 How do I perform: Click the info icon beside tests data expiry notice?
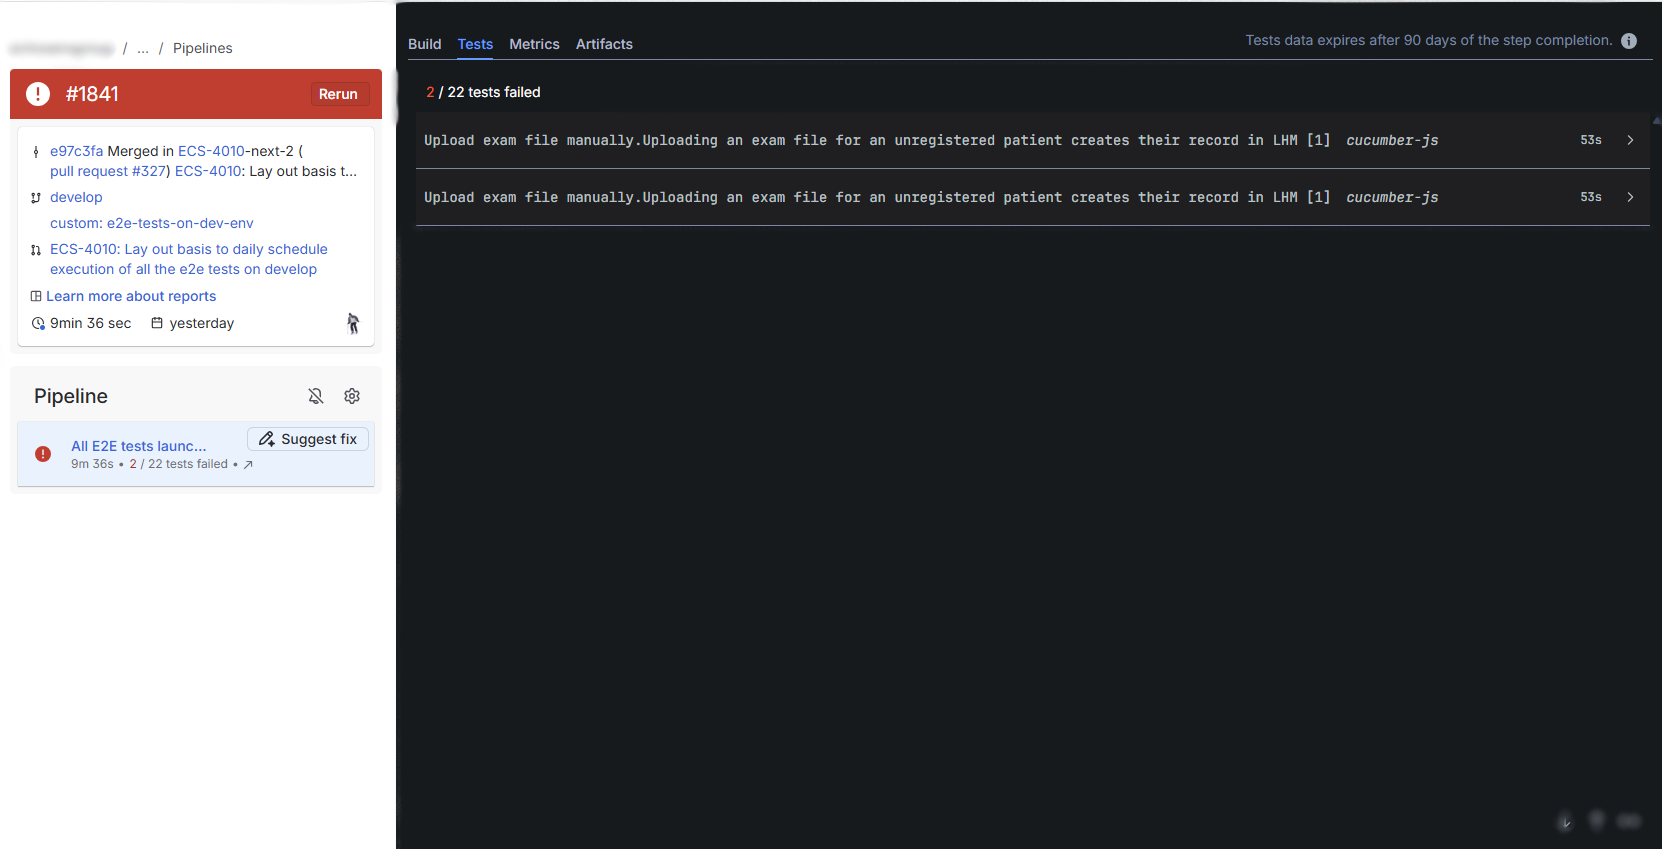(1629, 41)
